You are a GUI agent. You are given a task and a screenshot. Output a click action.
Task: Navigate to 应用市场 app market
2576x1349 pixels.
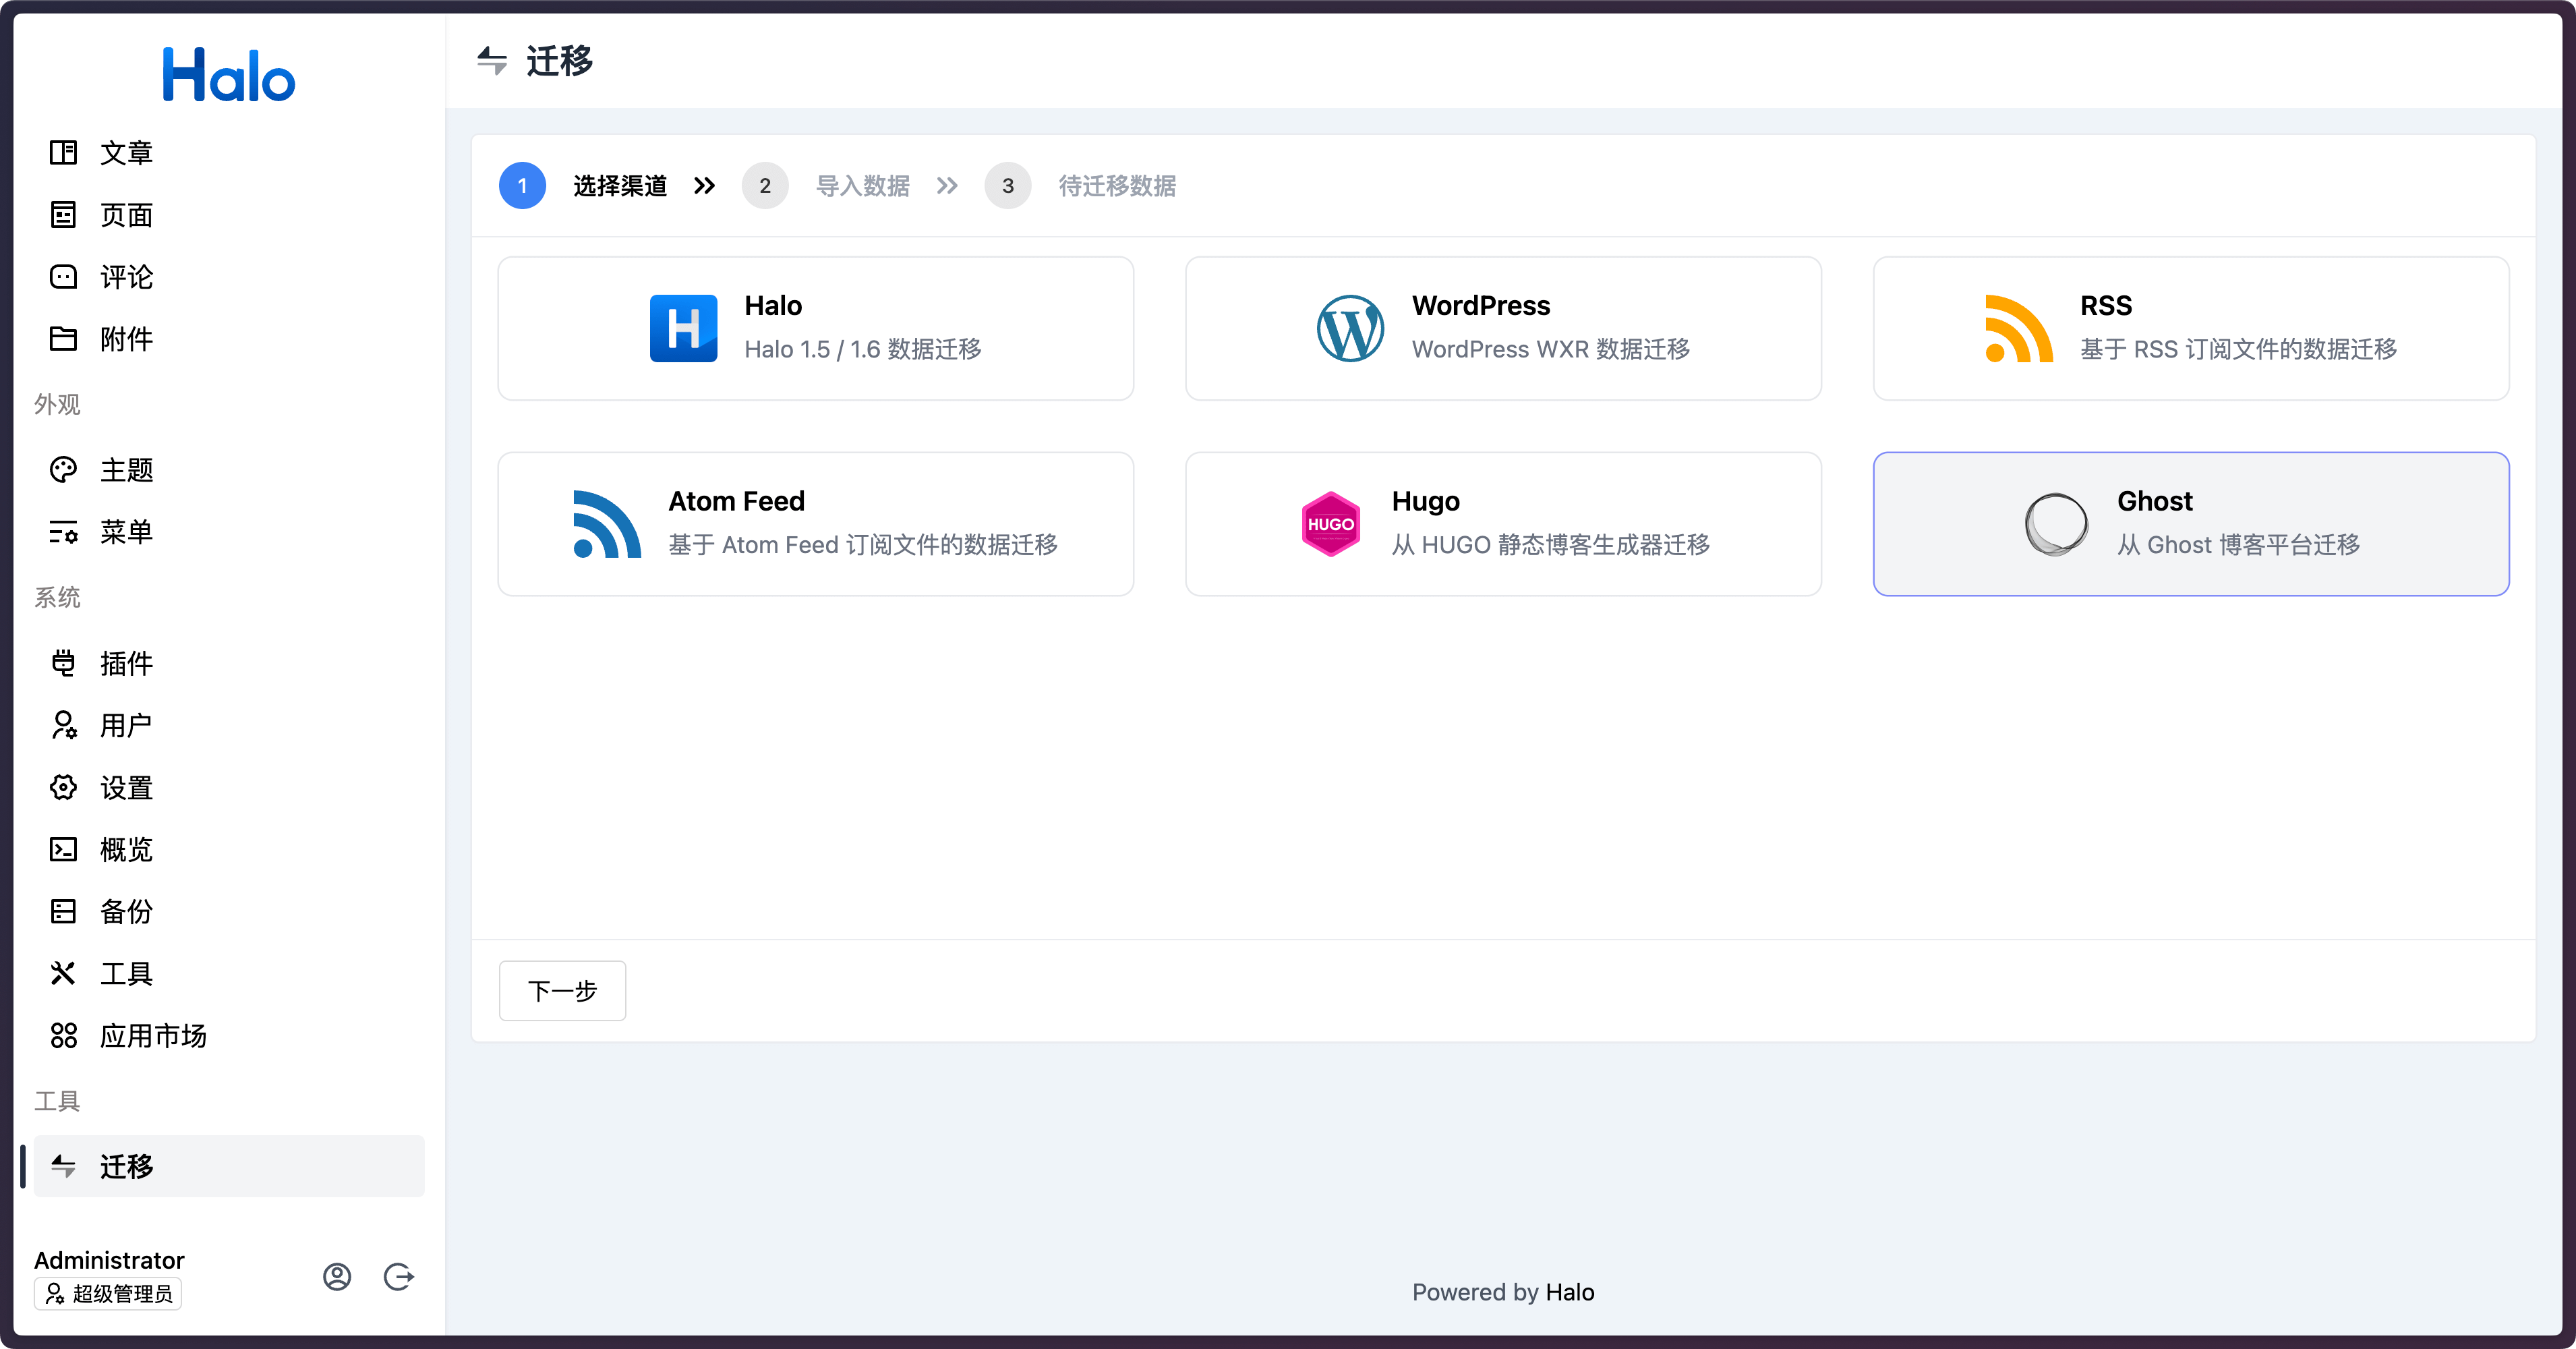[x=152, y=1035]
